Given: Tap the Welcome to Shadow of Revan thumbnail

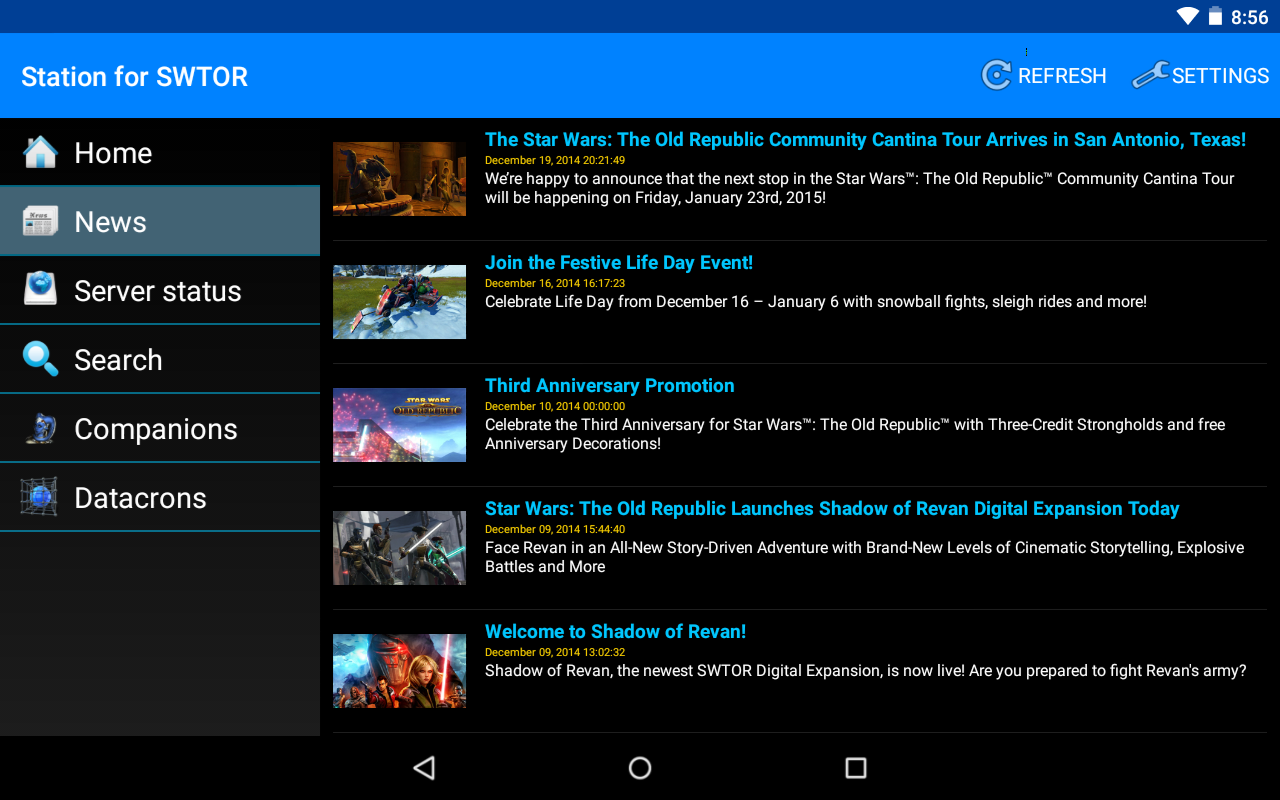Looking at the screenshot, I should [x=399, y=671].
